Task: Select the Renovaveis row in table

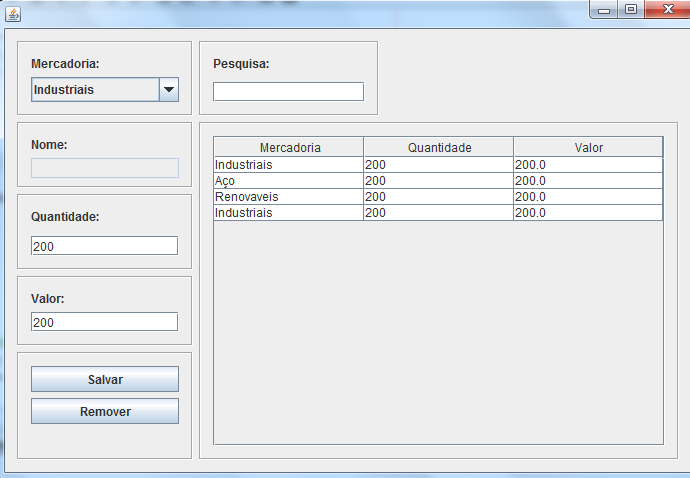Action: point(438,197)
